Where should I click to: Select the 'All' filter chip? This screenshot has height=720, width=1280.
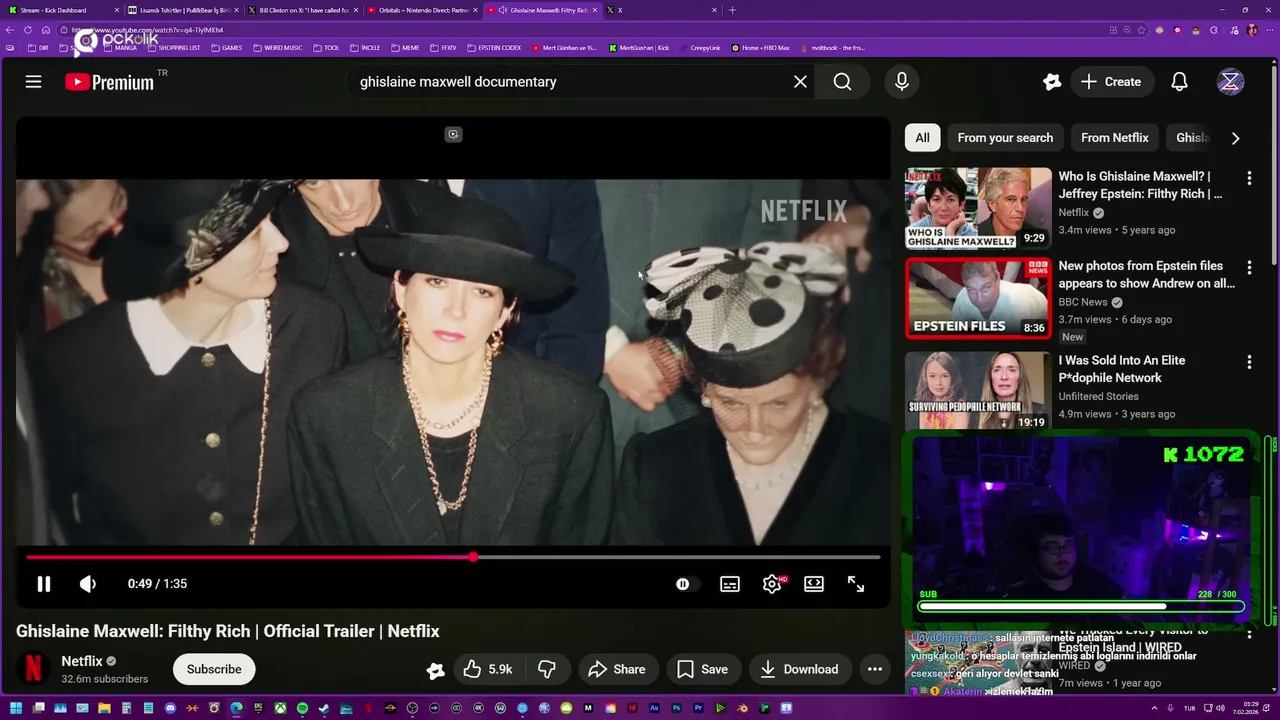[922, 138]
